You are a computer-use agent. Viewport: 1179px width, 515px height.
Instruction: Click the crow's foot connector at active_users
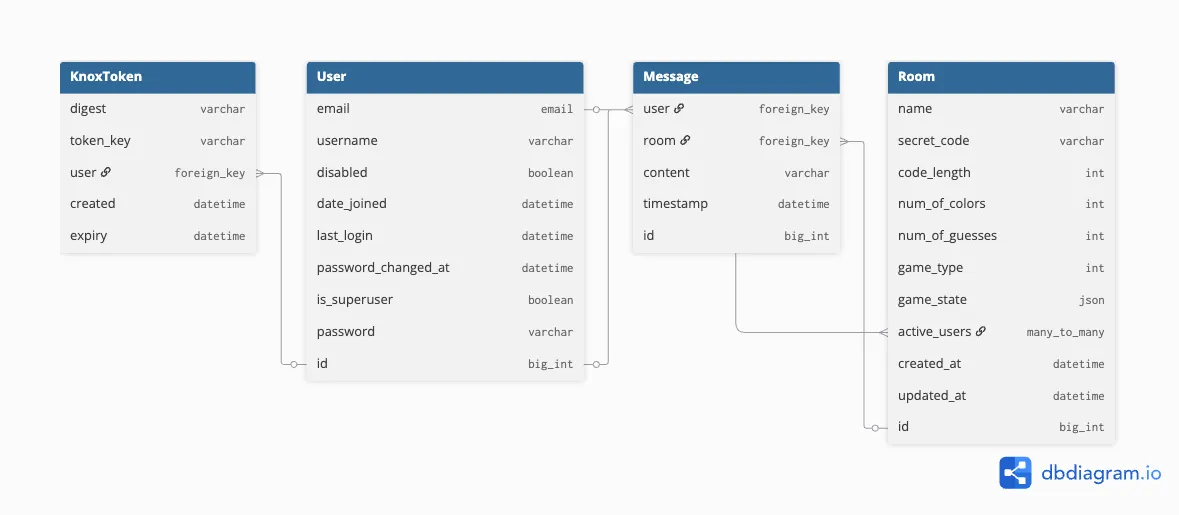(x=883, y=332)
